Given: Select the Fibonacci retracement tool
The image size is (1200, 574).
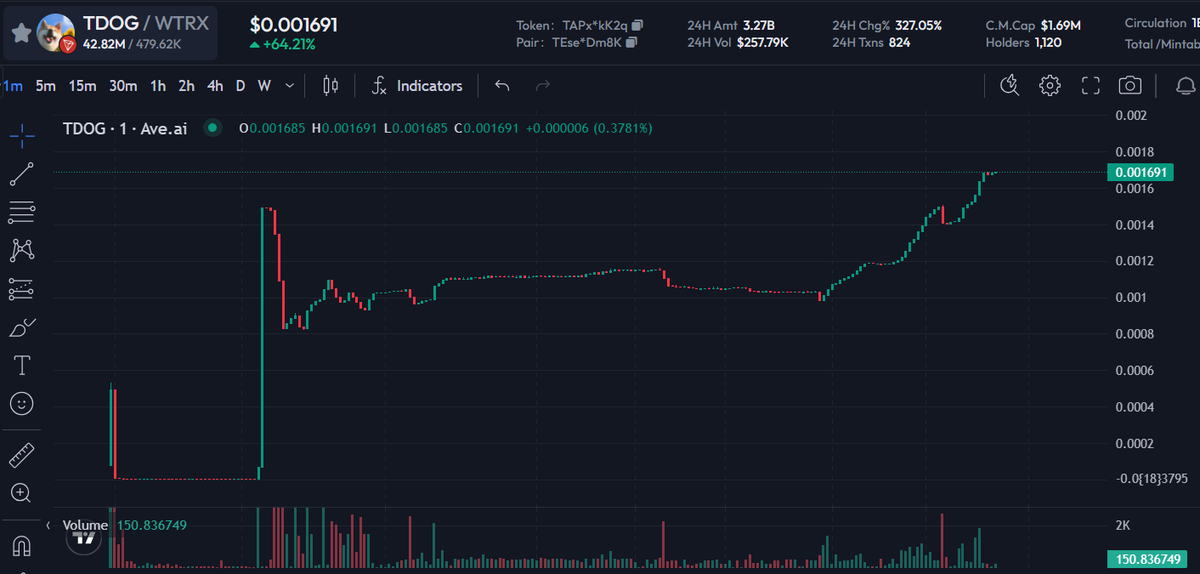Looking at the screenshot, I should click(22, 212).
